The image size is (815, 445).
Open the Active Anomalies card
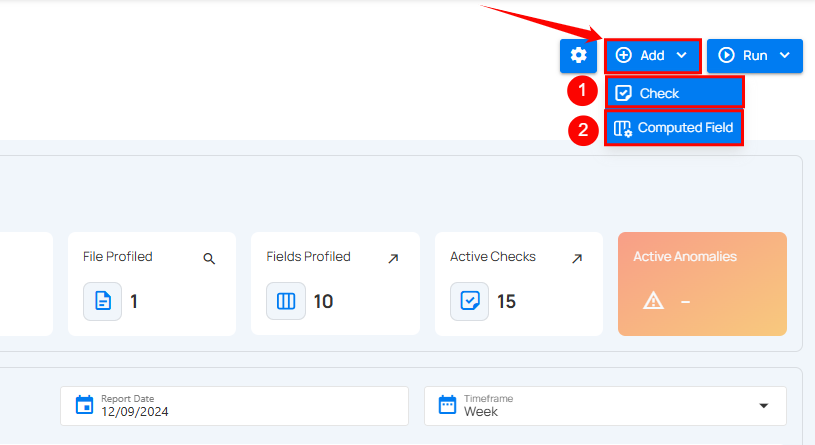click(x=702, y=283)
